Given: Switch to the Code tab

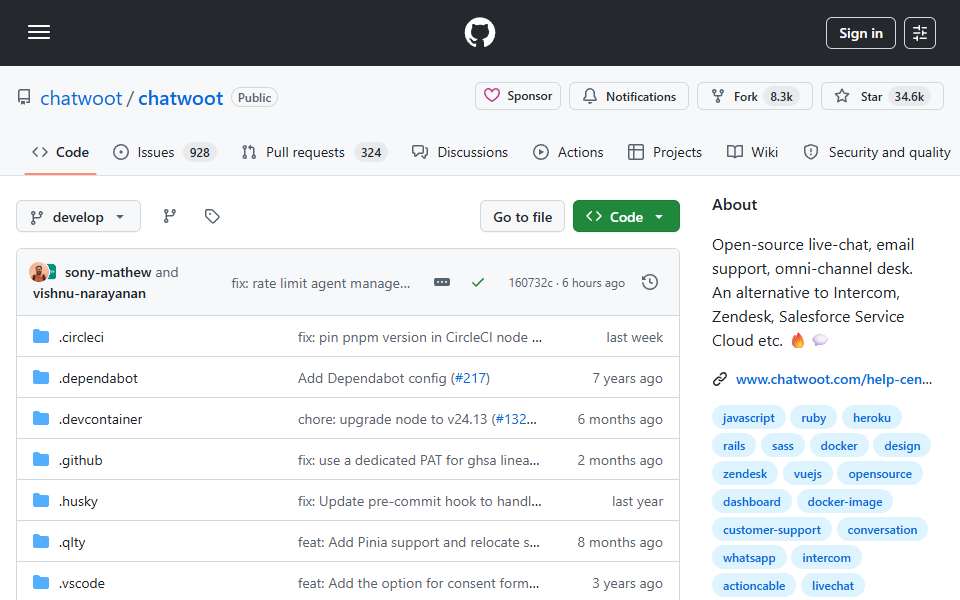Looking at the screenshot, I should tap(60, 152).
